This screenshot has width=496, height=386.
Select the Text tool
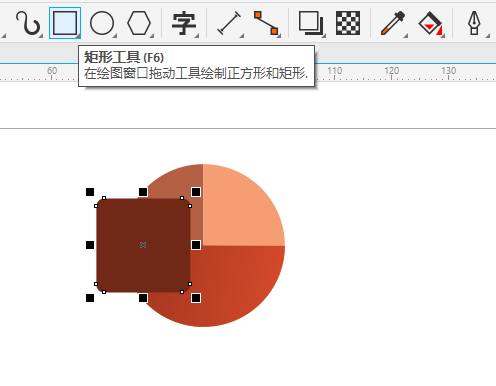(x=184, y=23)
